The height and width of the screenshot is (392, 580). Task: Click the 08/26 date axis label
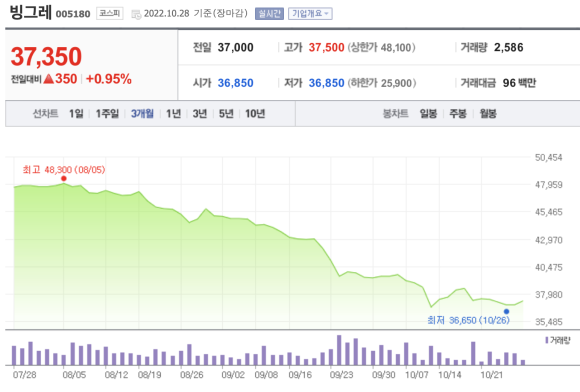[x=192, y=375]
